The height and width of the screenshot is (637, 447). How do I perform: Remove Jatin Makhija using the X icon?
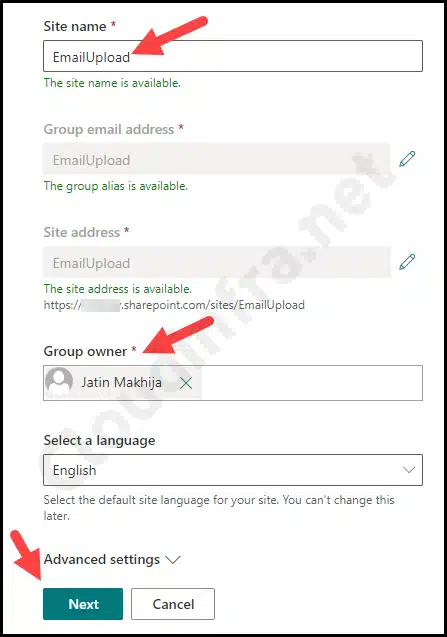click(186, 383)
